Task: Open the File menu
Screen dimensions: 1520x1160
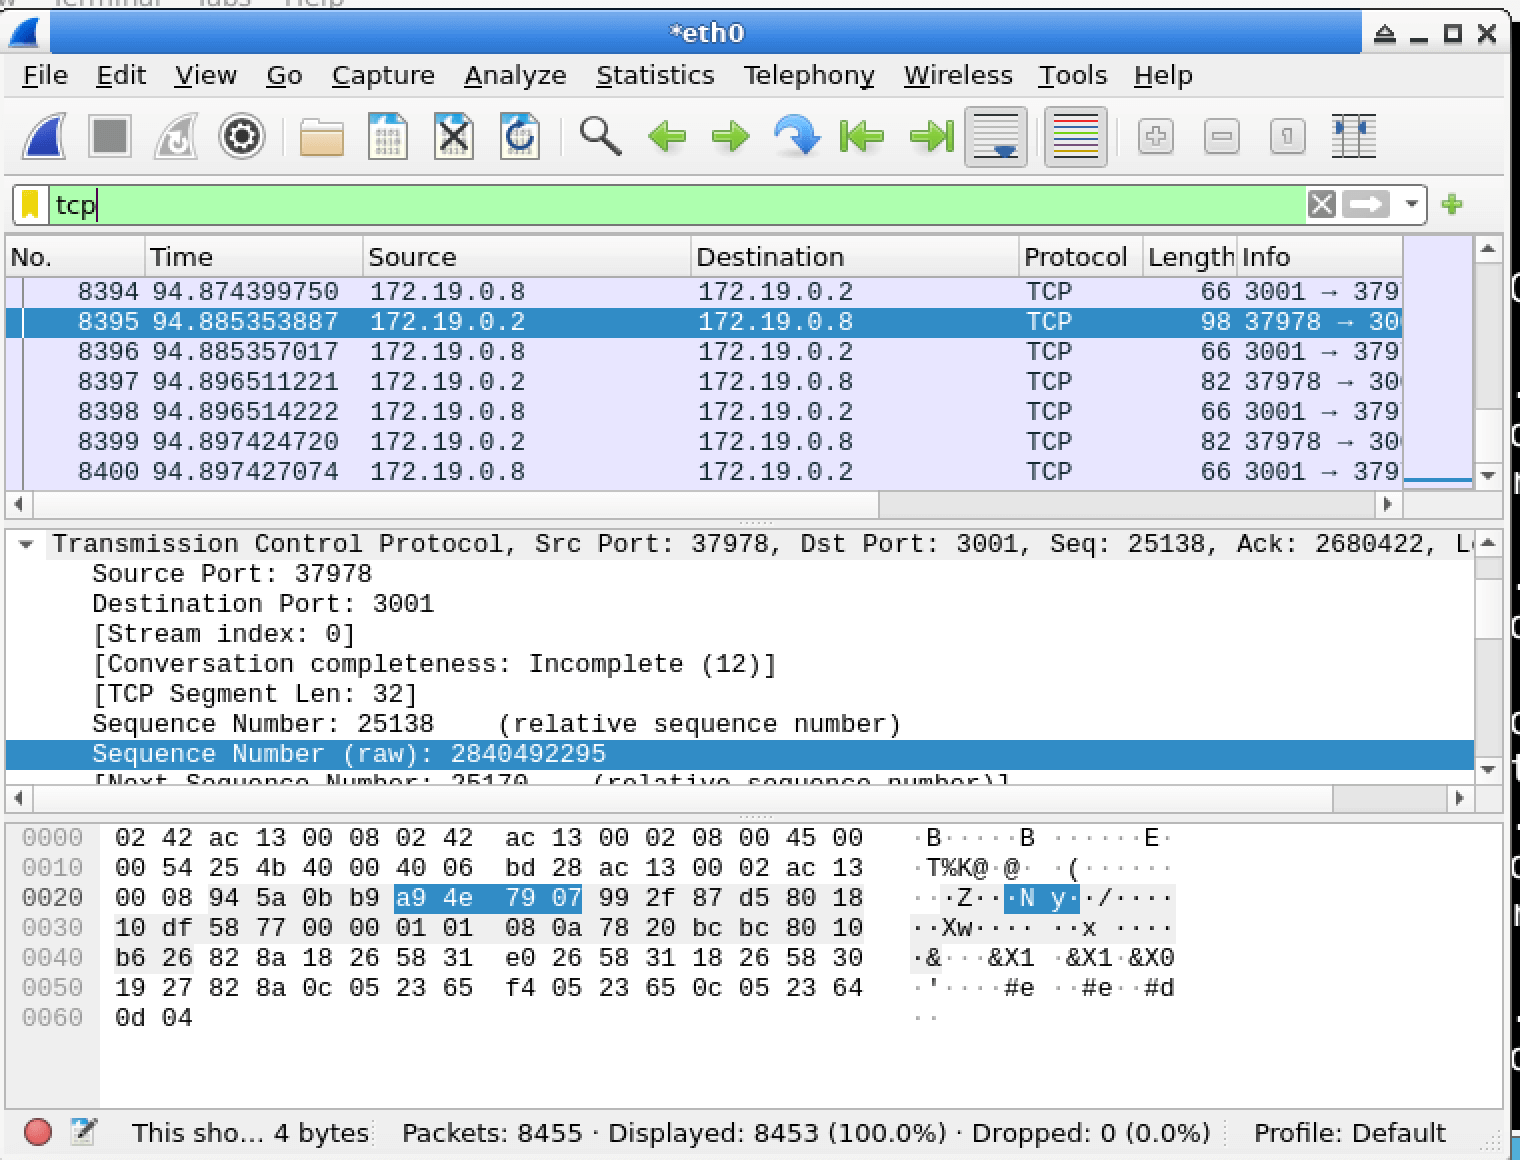Action: [x=45, y=76]
